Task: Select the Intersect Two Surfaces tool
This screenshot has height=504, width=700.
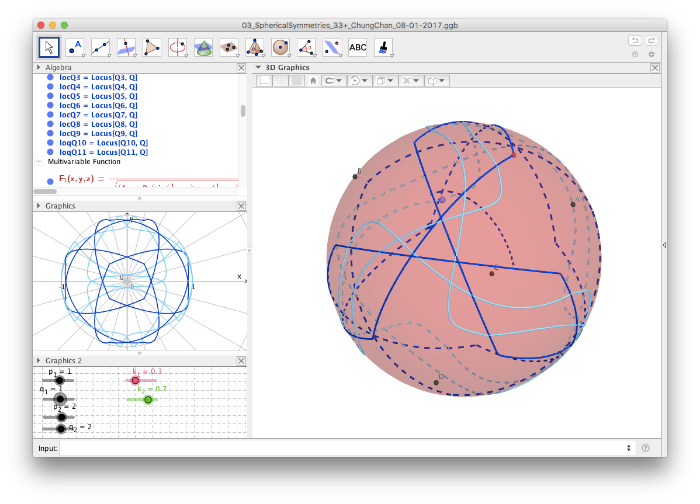Action: click(x=204, y=47)
